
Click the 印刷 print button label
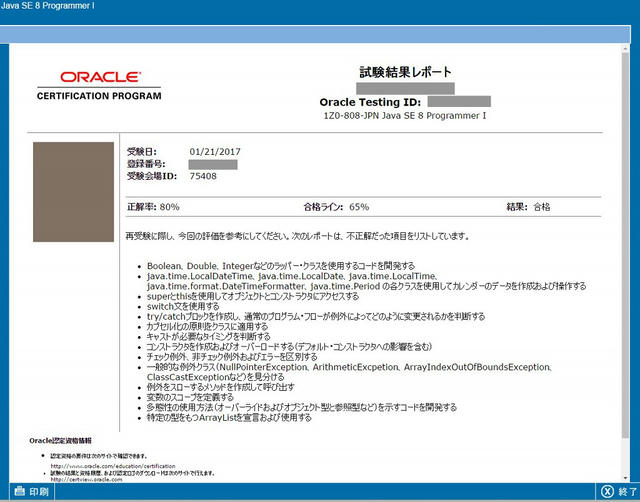click(39, 491)
